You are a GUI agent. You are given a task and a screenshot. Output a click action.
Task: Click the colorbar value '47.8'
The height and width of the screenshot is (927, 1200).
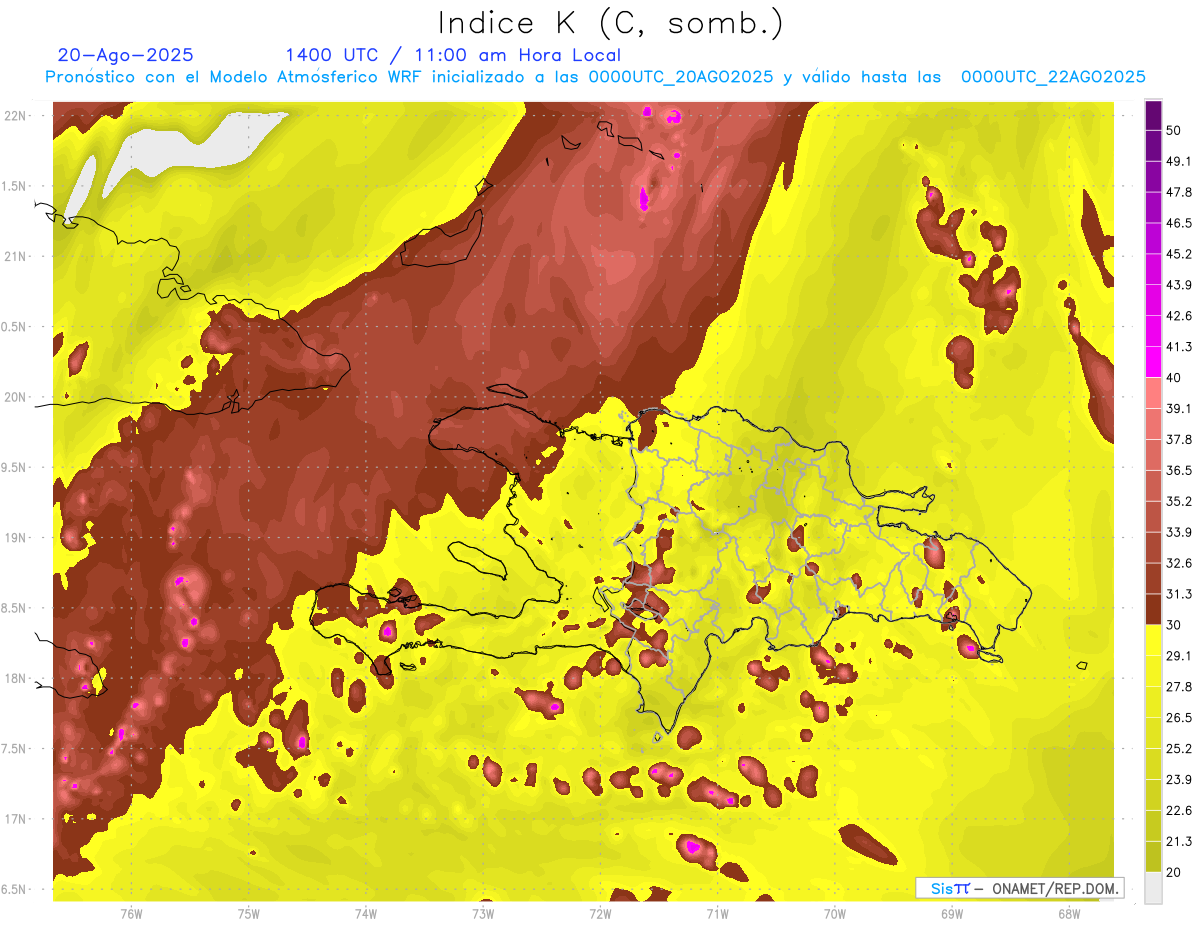(1178, 192)
